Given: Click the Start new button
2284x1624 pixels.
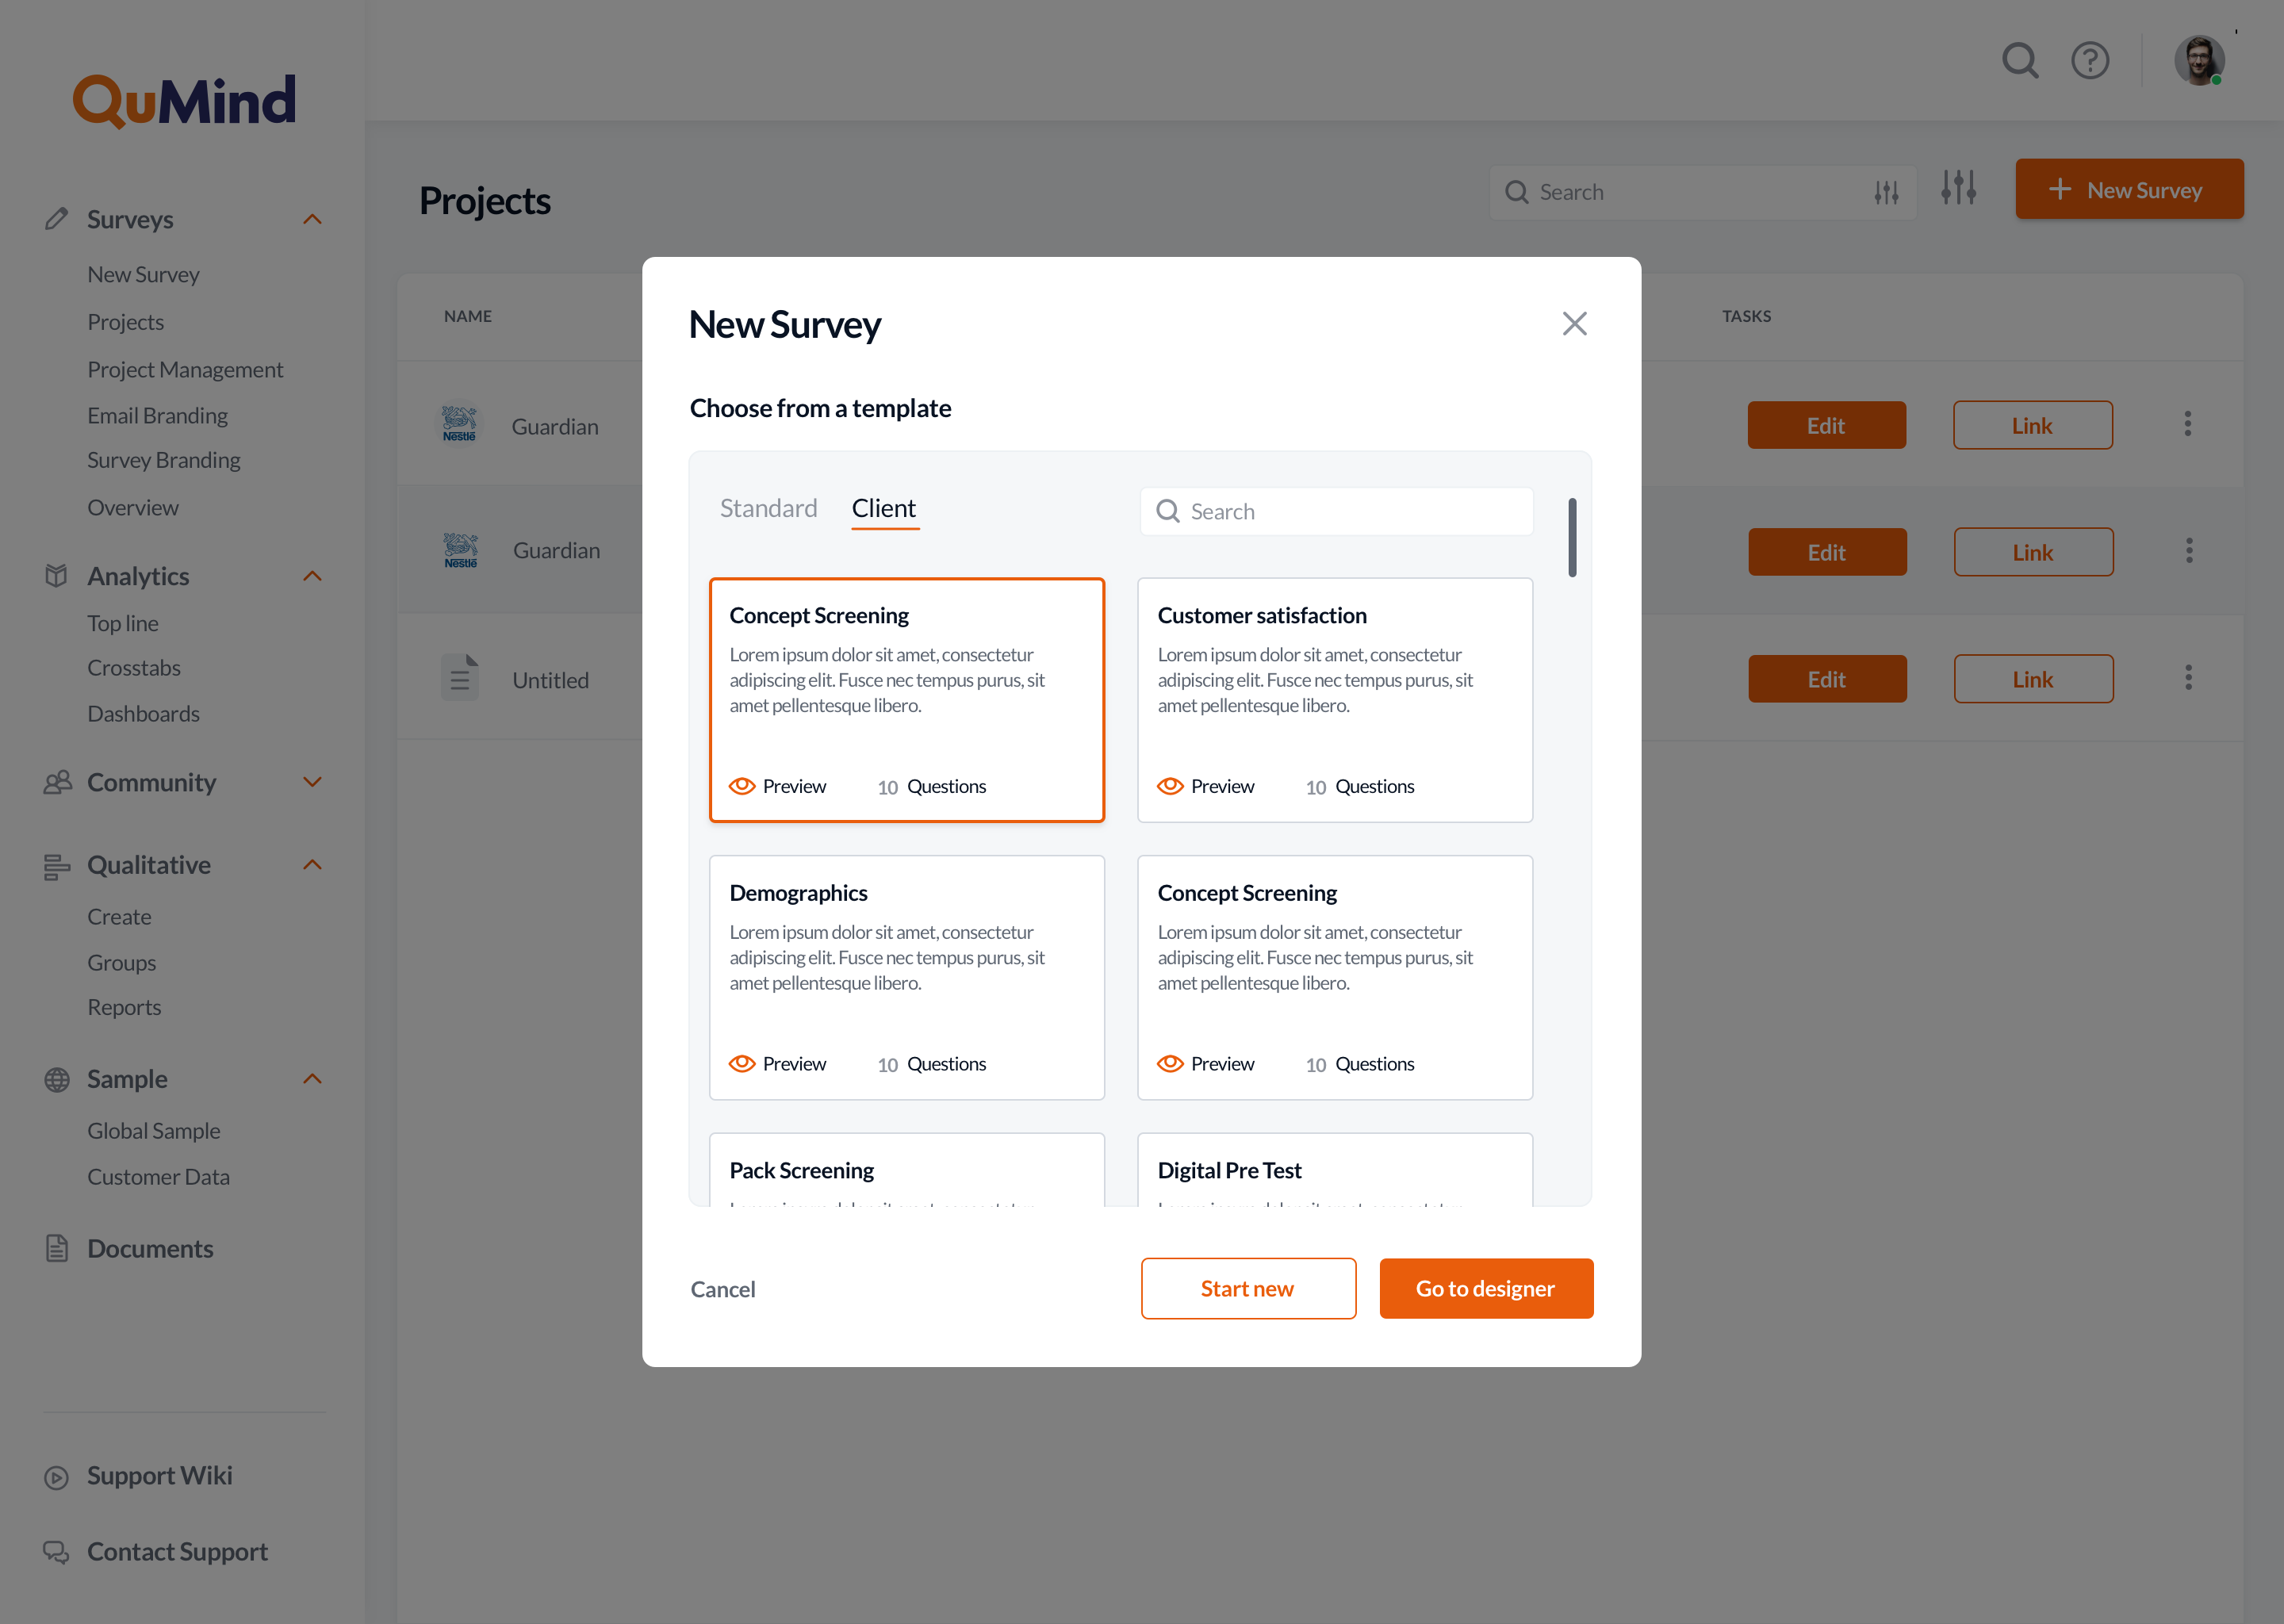Looking at the screenshot, I should [x=1248, y=1288].
